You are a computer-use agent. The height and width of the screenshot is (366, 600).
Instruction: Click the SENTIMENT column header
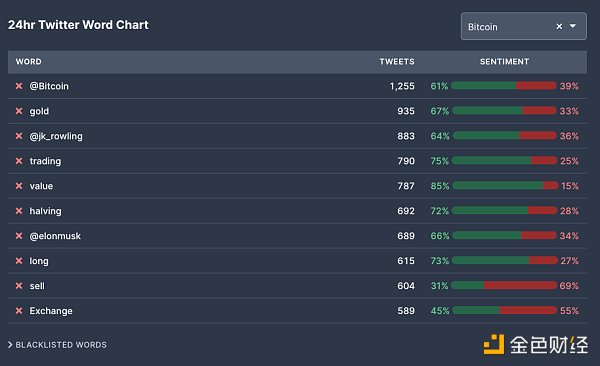504,62
